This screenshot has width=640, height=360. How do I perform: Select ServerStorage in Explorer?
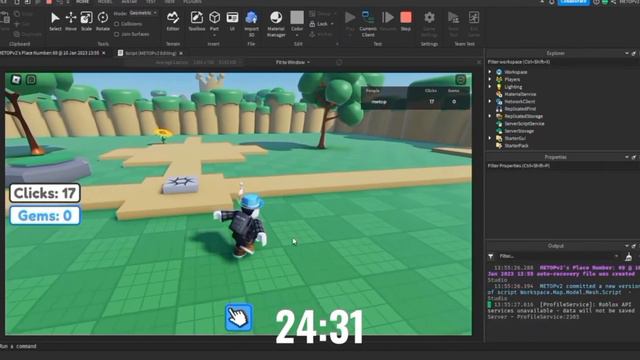pyautogui.click(x=519, y=131)
